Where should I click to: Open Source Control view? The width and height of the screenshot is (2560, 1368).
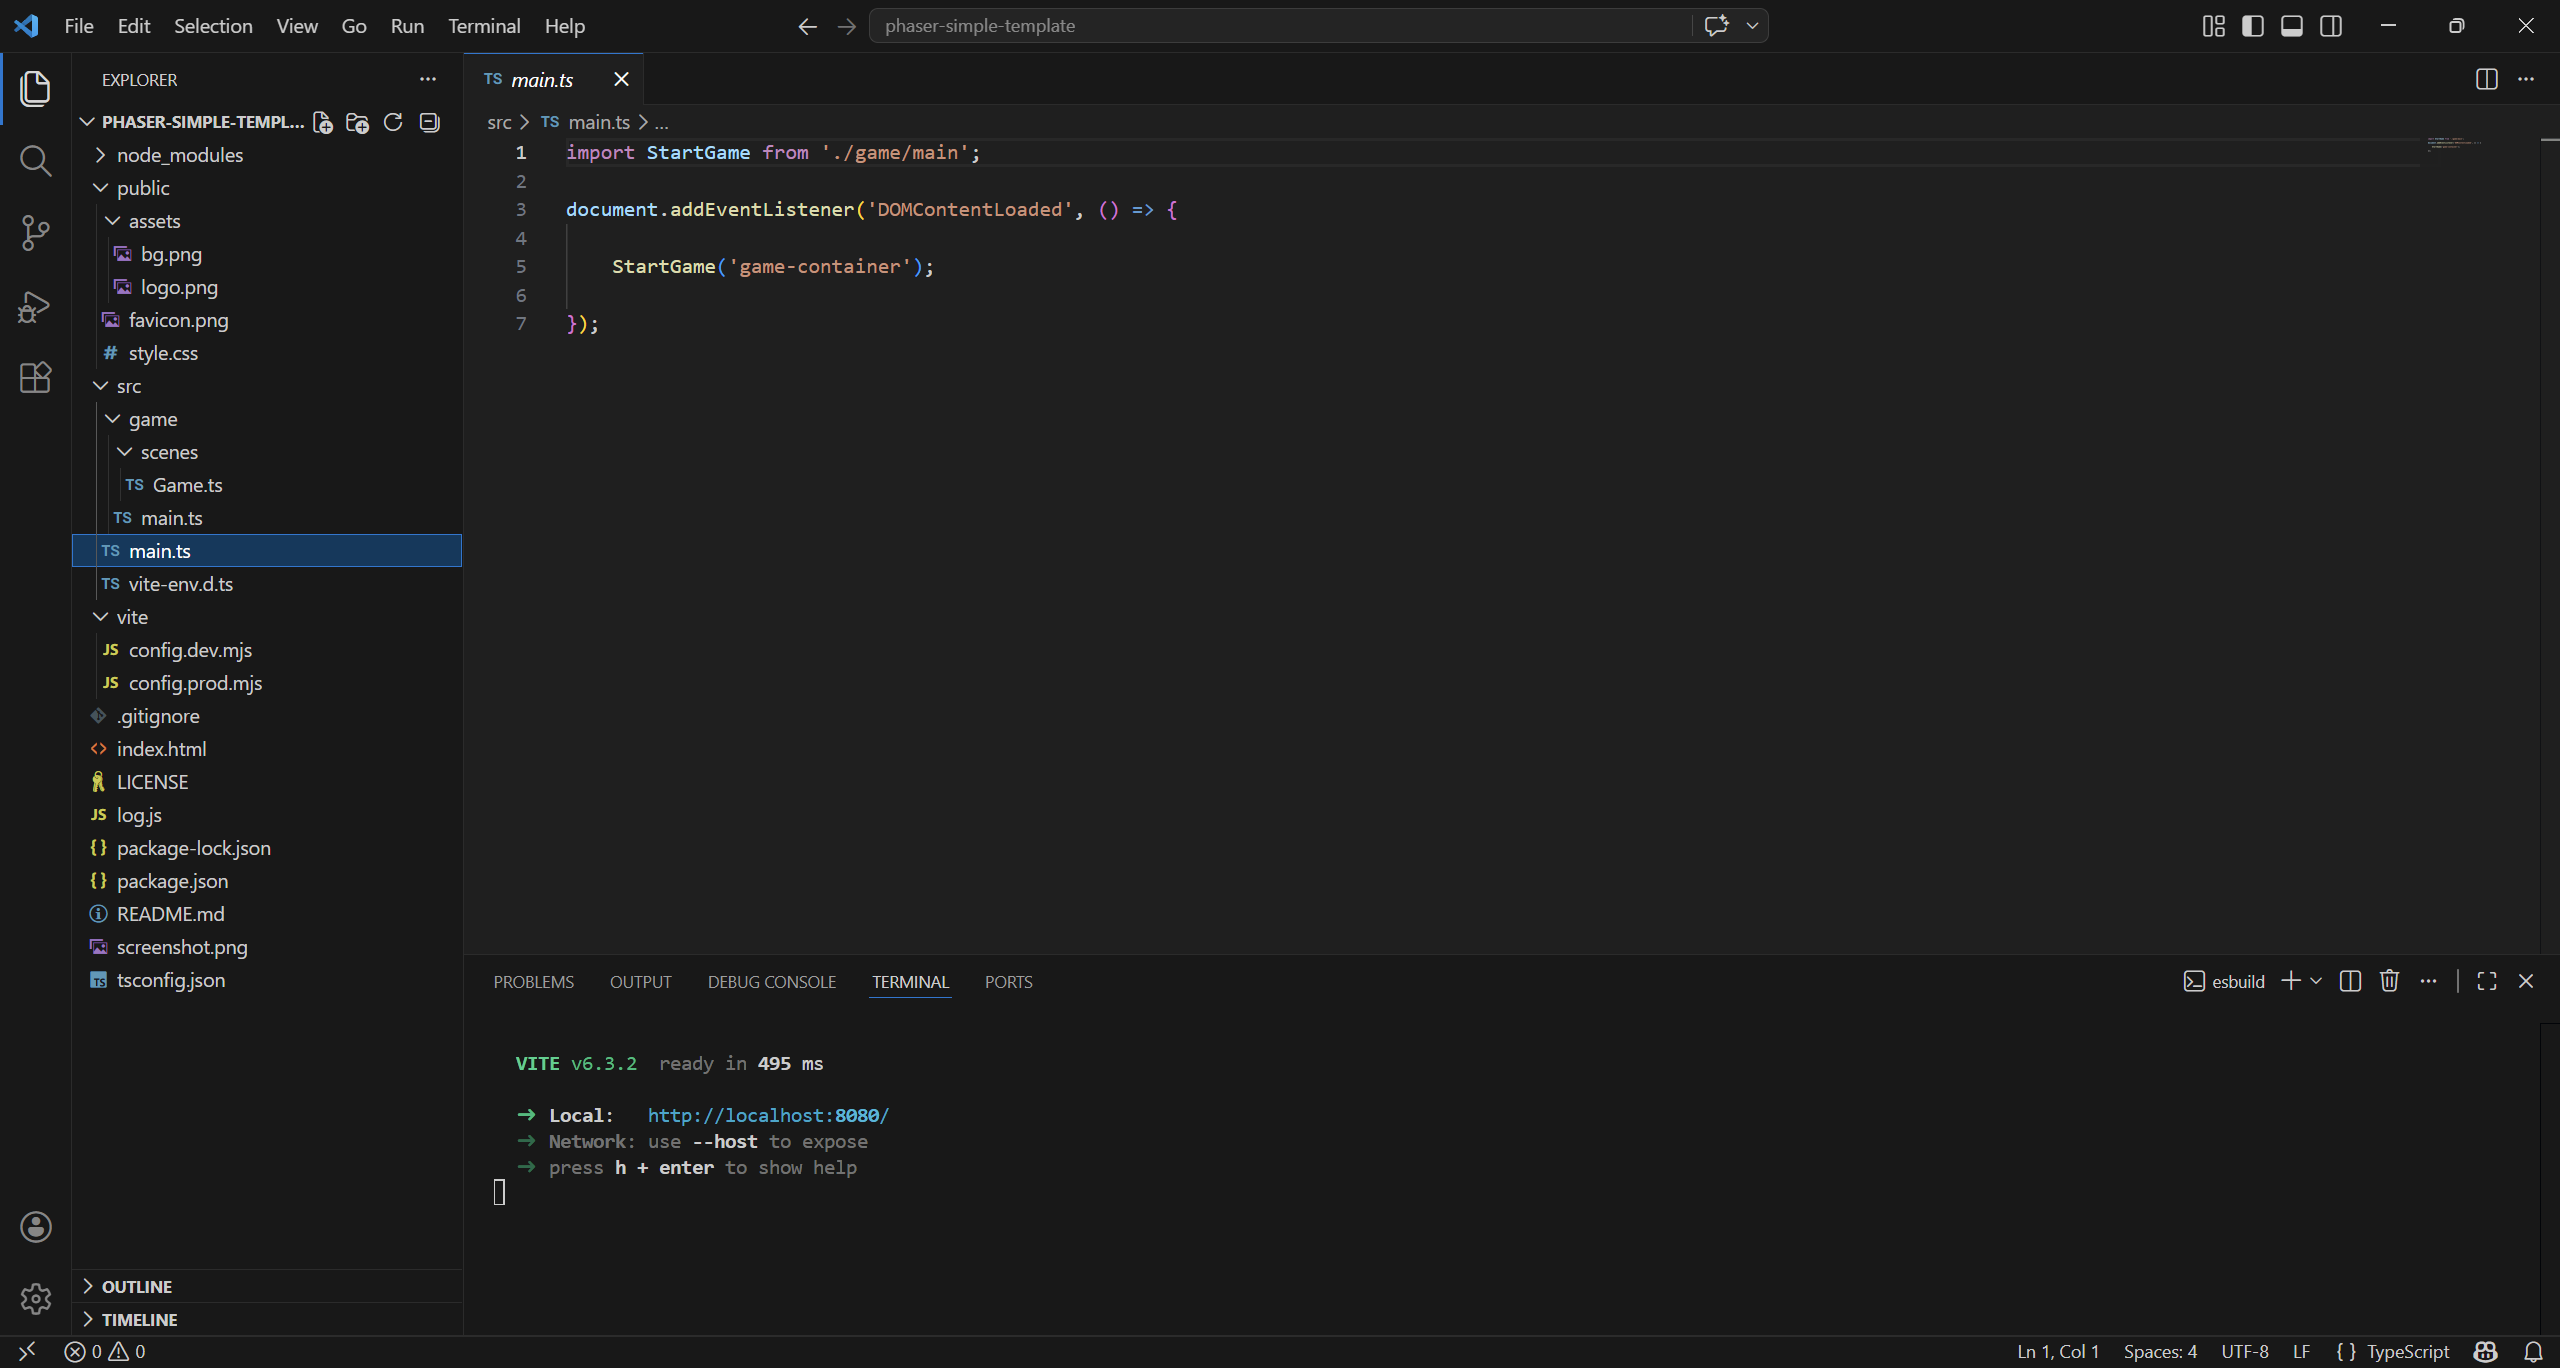pos(35,233)
